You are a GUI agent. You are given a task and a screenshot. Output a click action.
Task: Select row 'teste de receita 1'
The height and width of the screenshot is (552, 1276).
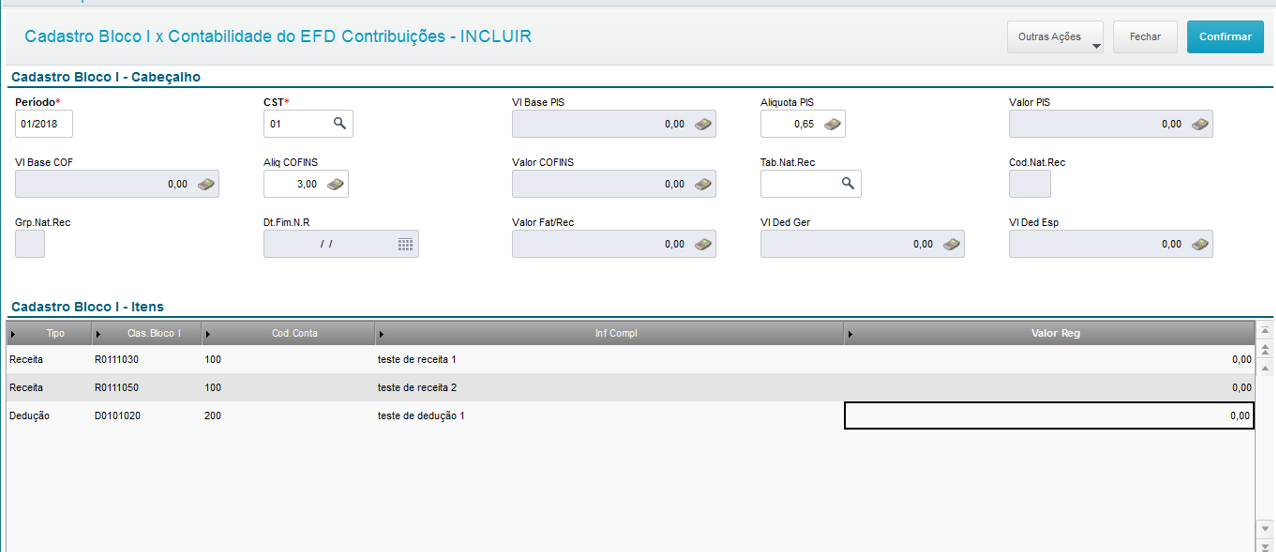tap(630, 359)
